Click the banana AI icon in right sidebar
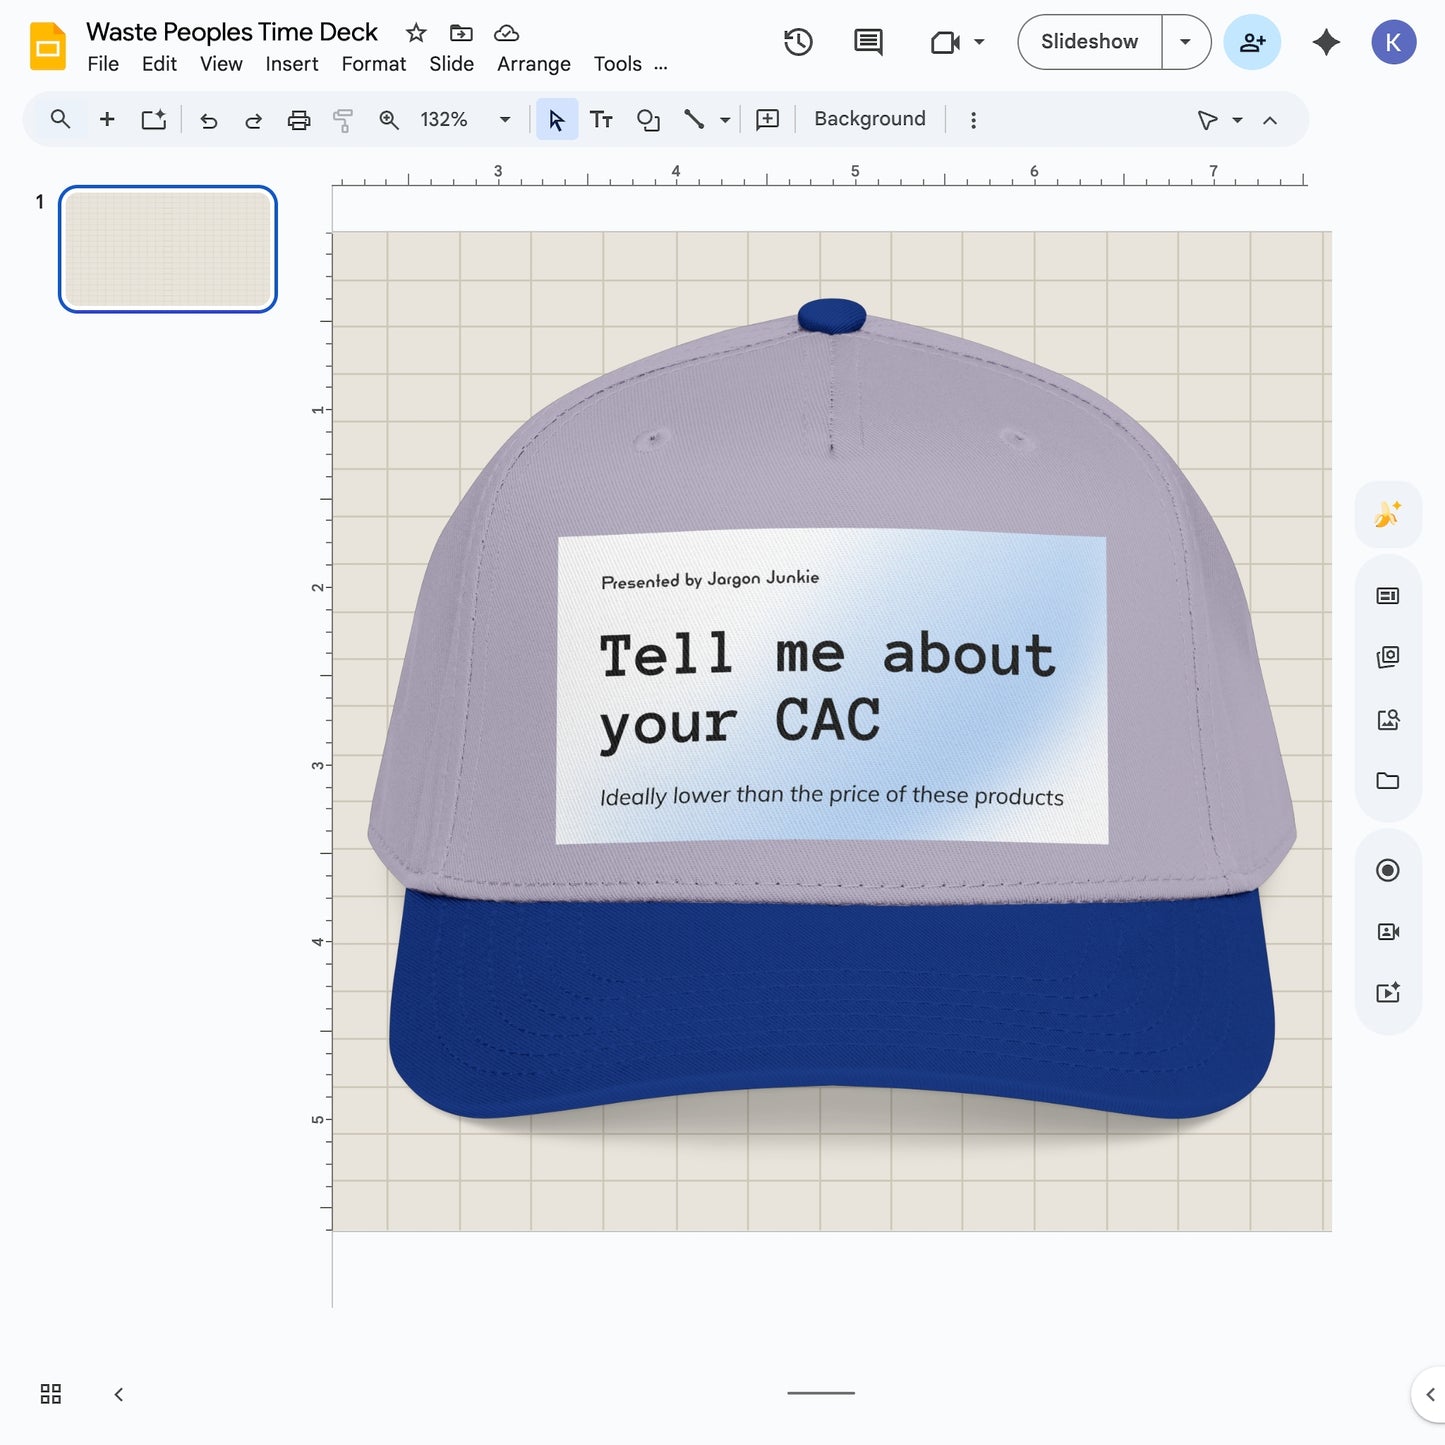 pos(1387,514)
